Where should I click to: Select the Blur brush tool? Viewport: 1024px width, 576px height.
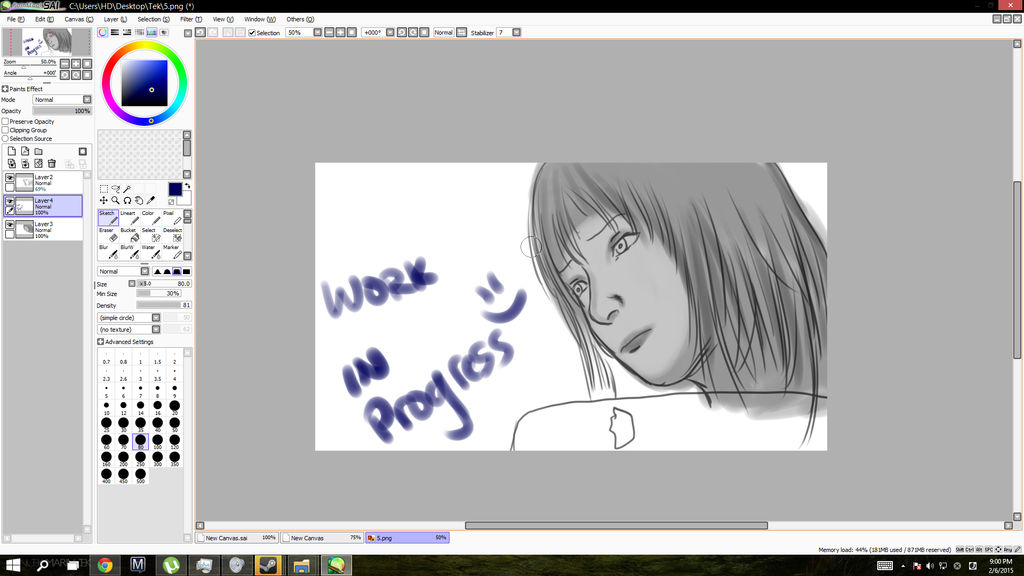pyautogui.click(x=108, y=251)
